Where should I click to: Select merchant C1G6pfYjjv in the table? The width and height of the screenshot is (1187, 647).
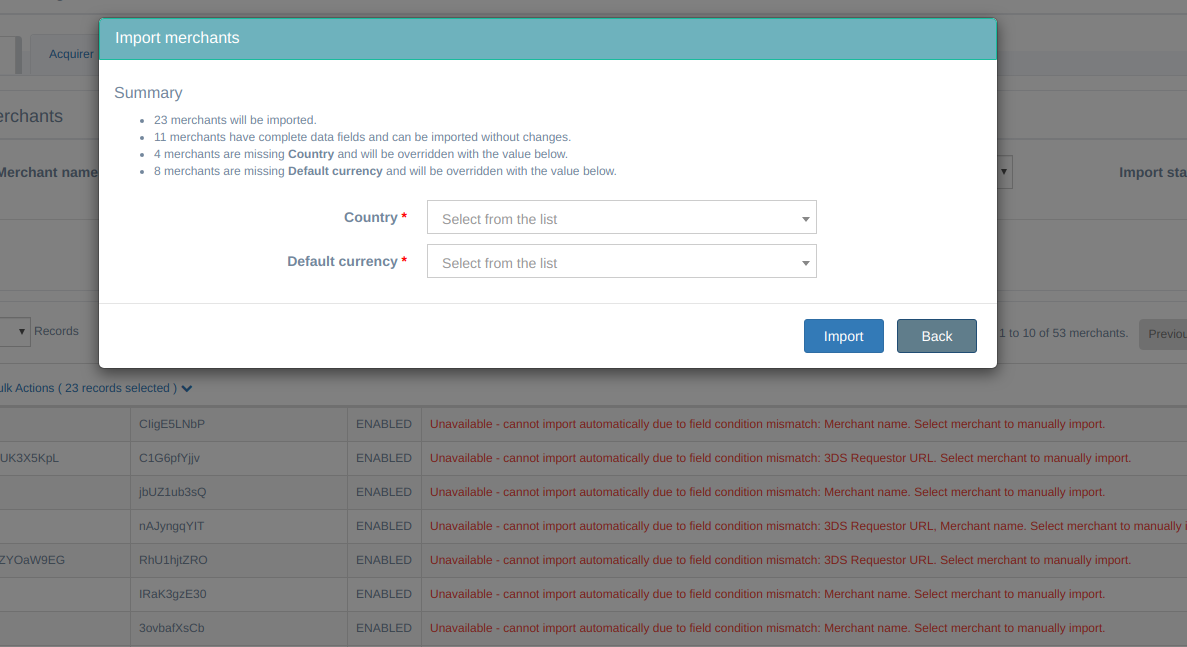[x=170, y=458]
